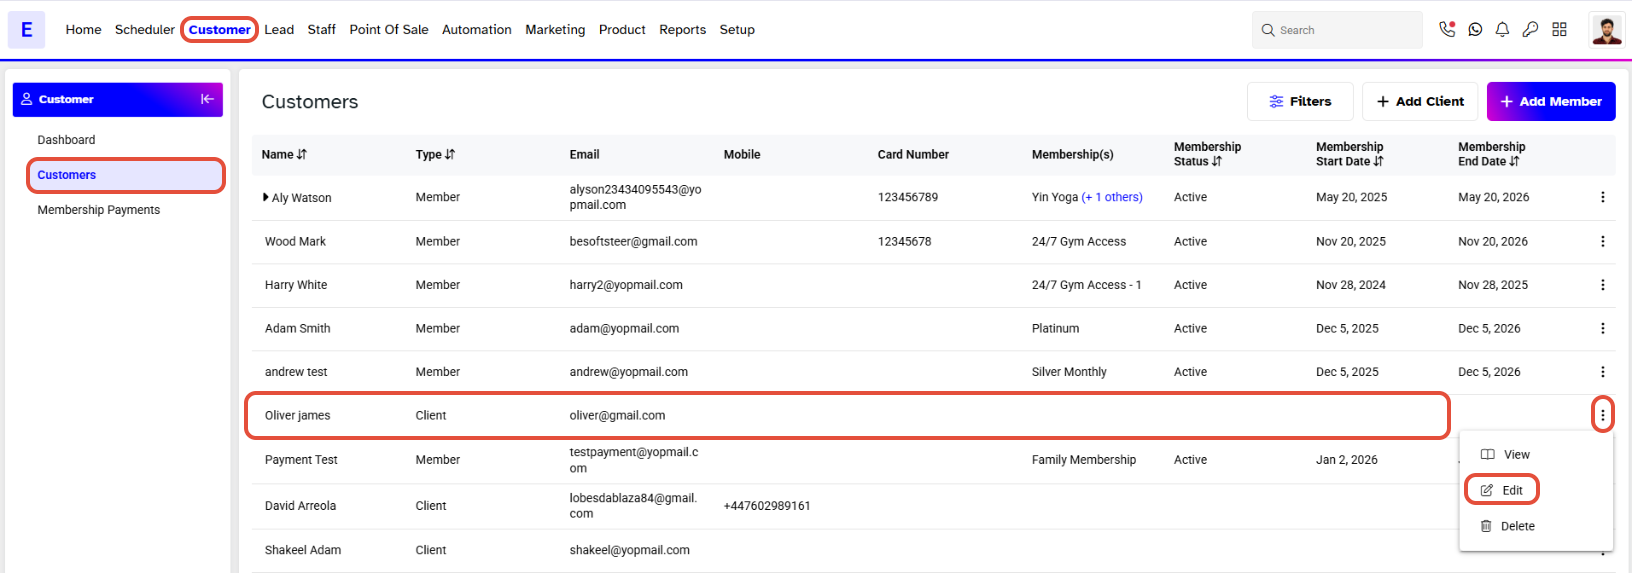The image size is (1632, 573).
Task: Click the Silver Monthly membership cell
Action: [x=1069, y=372]
